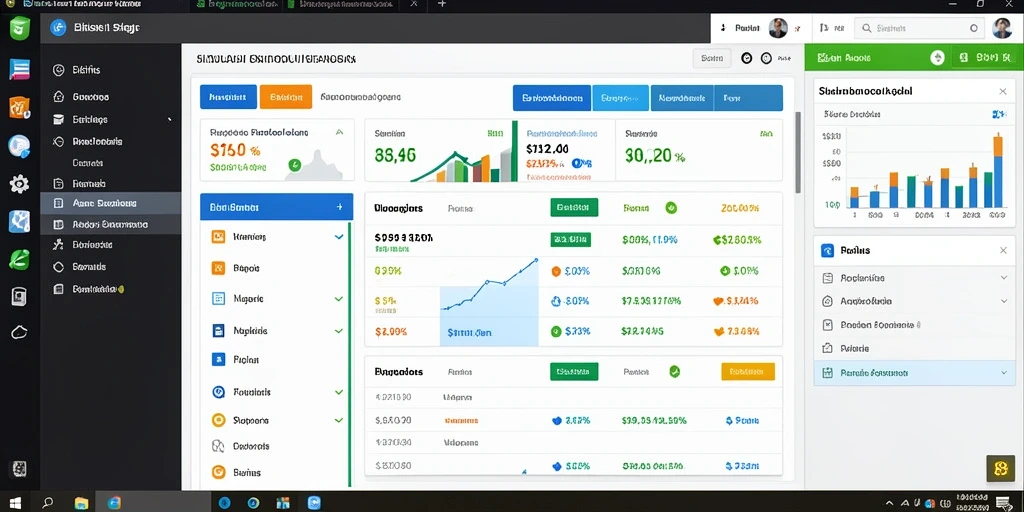
Task: Click the main content vertical scrollbar
Action: click(x=797, y=152)
